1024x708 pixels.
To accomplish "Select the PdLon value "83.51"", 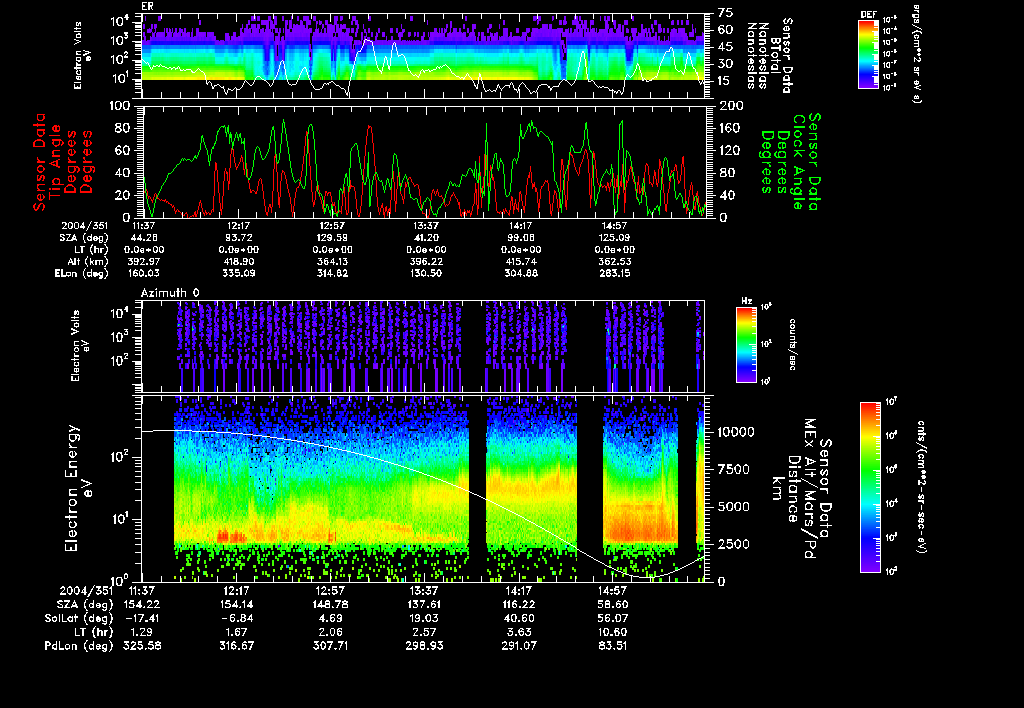I will tap(612, 646).
